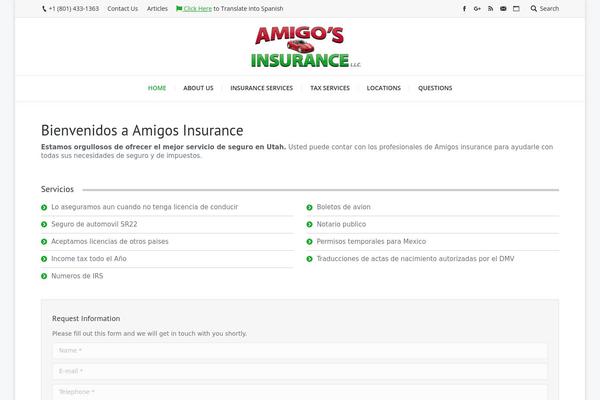This screenshot has width=600, height=400.
Task: Call the +1 (801) 433-1363 number link
Action: 73,8
